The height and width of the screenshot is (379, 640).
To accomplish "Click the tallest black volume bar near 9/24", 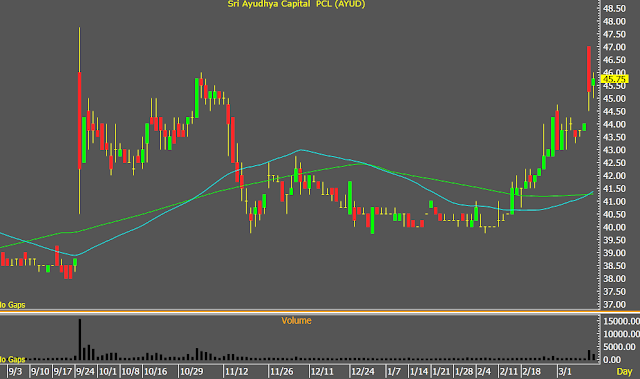I will coord(80,339).
